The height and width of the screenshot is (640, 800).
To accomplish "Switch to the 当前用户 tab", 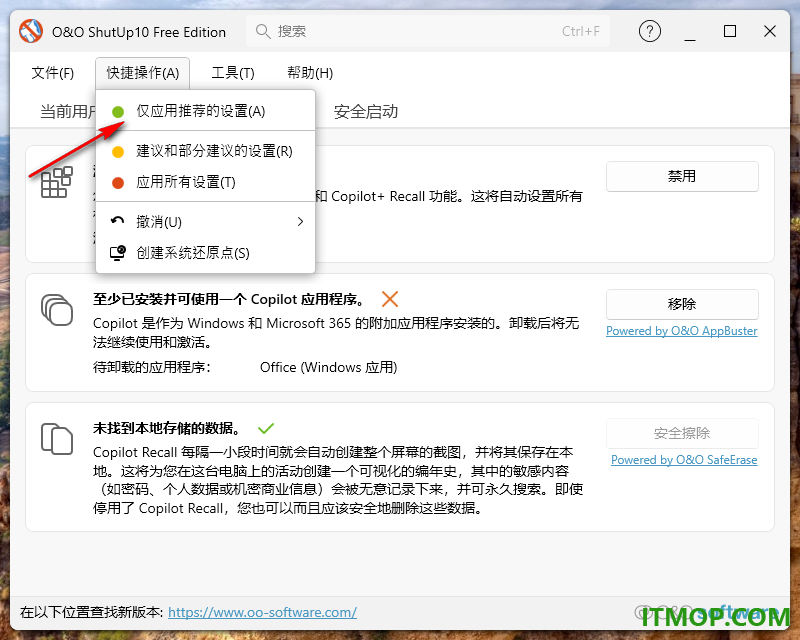I will pos(68,112).
